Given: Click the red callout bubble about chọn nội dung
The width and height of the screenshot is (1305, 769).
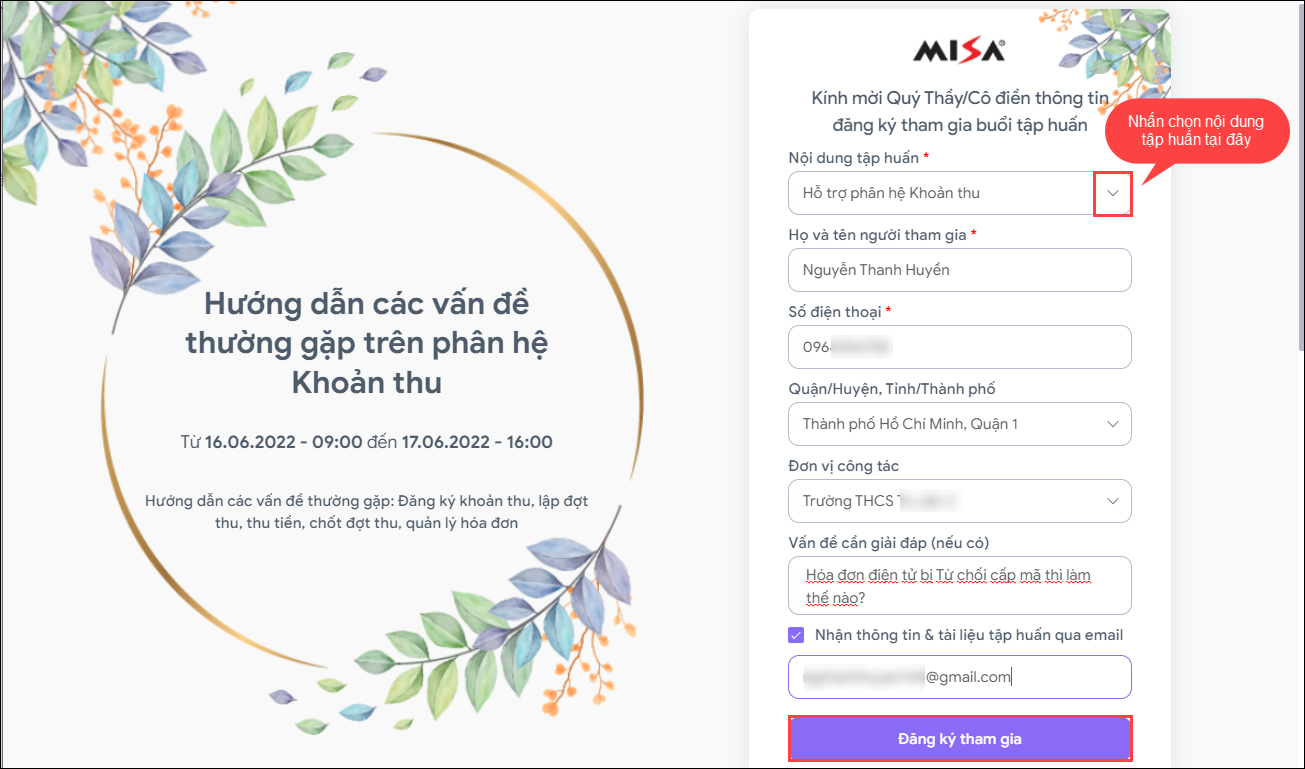Looking at the screenshot, I should point(1195,131).
